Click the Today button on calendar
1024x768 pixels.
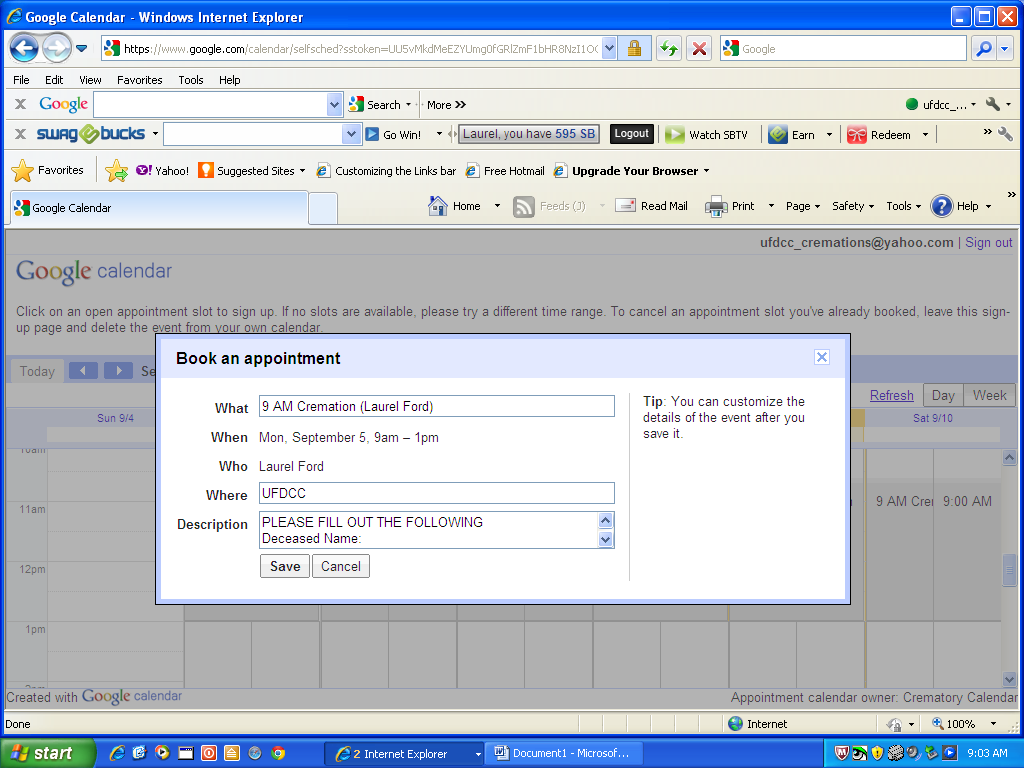[37, 371]
